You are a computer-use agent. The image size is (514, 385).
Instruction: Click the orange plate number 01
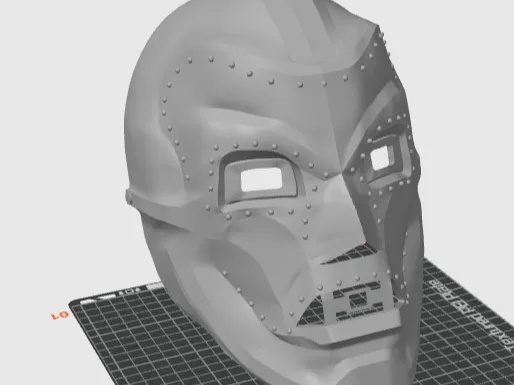coord(60,315)
